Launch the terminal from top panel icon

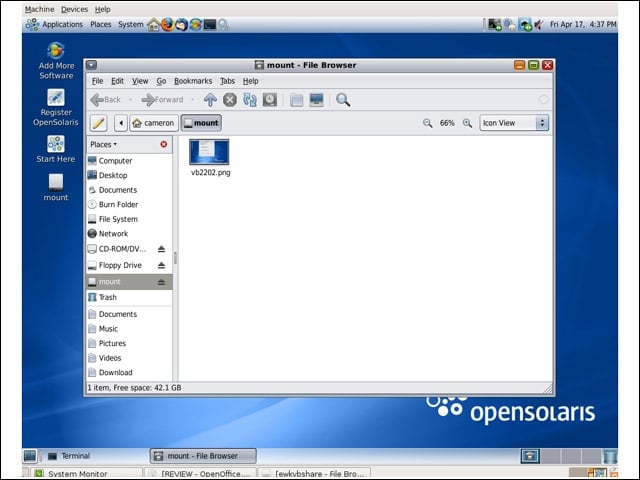[210, 24]
